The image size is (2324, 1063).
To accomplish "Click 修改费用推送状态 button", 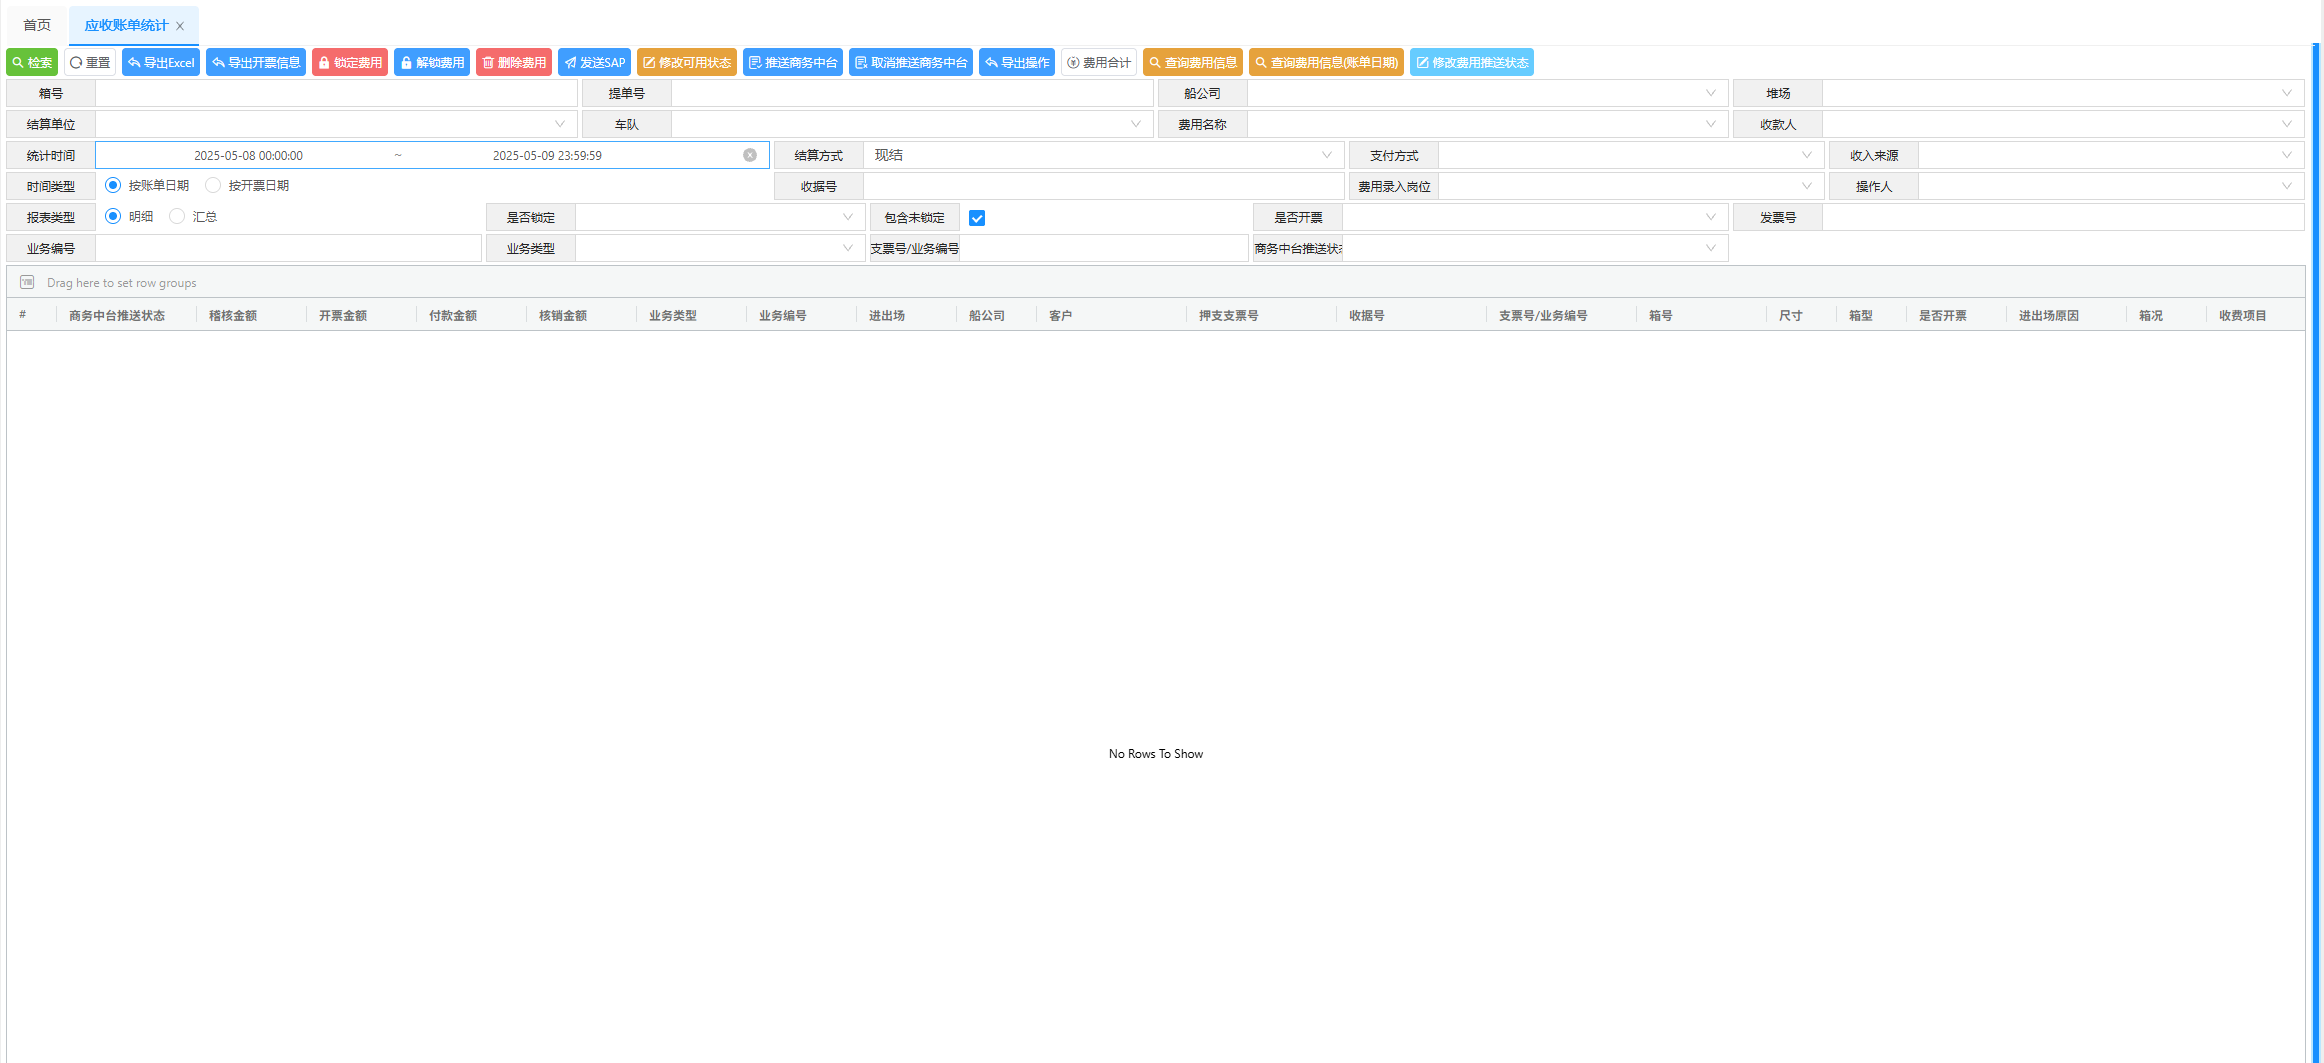I will [x=1471, y=62].
